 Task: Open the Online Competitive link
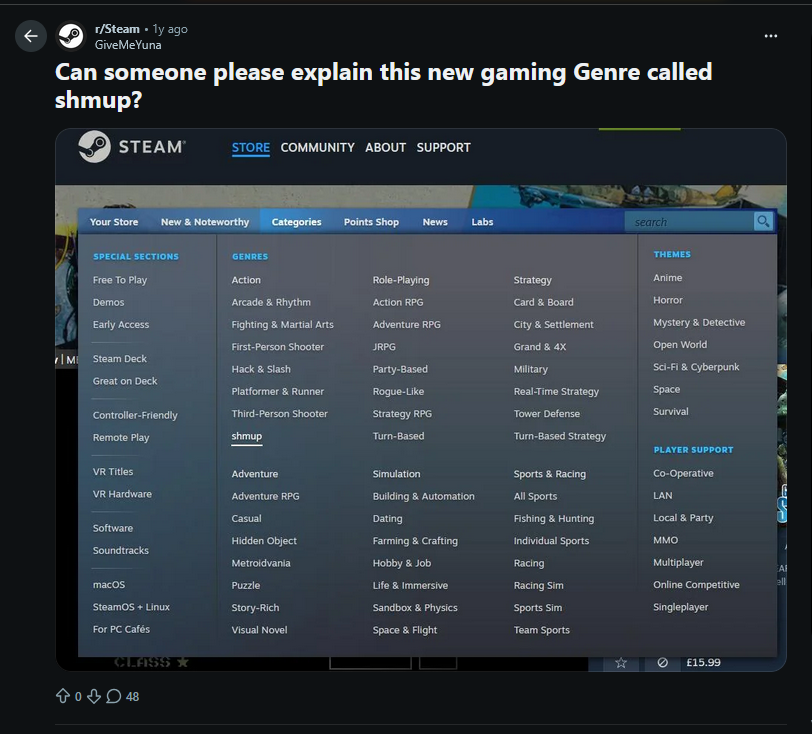pos(696,584)
